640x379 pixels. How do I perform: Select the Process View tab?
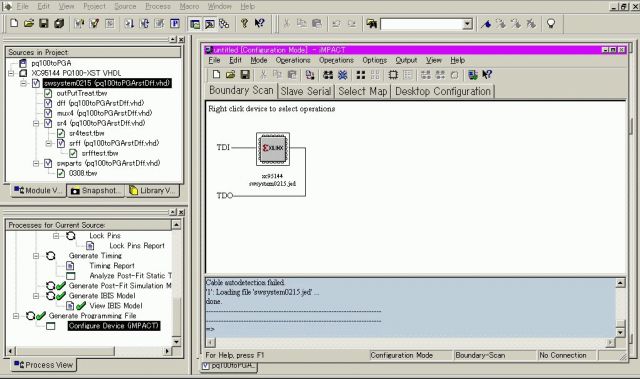43,365
